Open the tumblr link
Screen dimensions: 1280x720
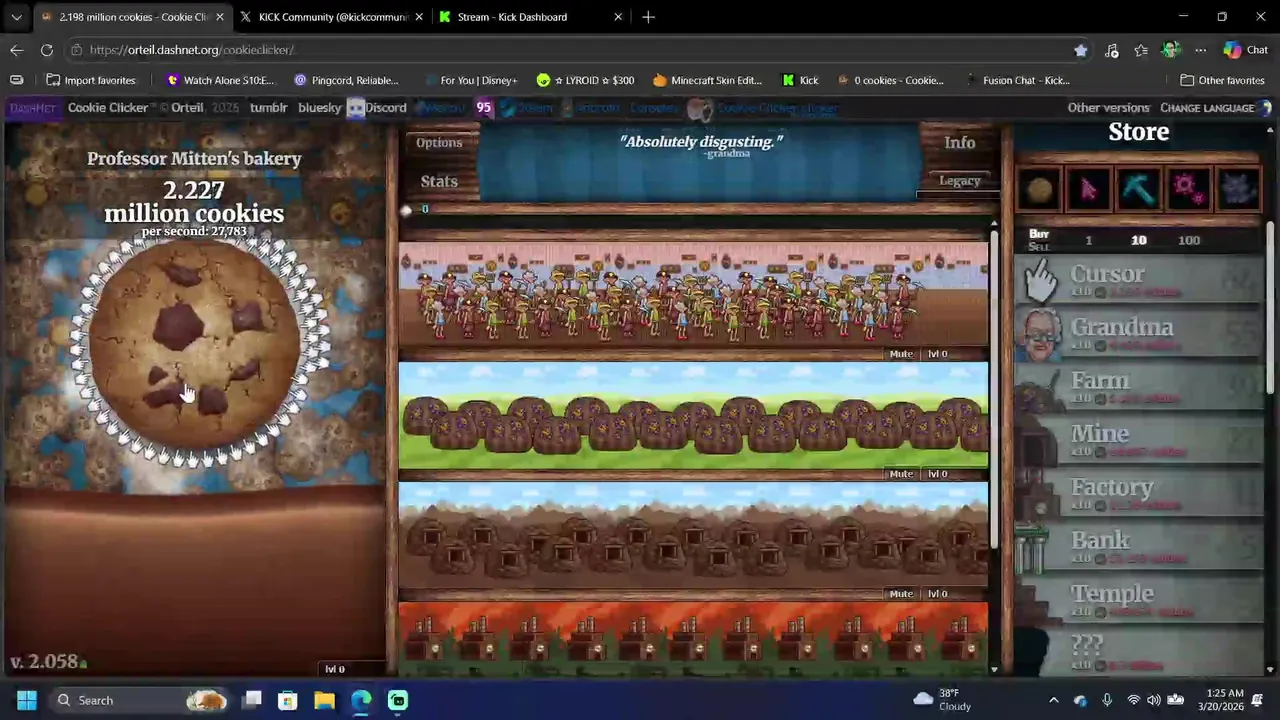coord(268,108)
